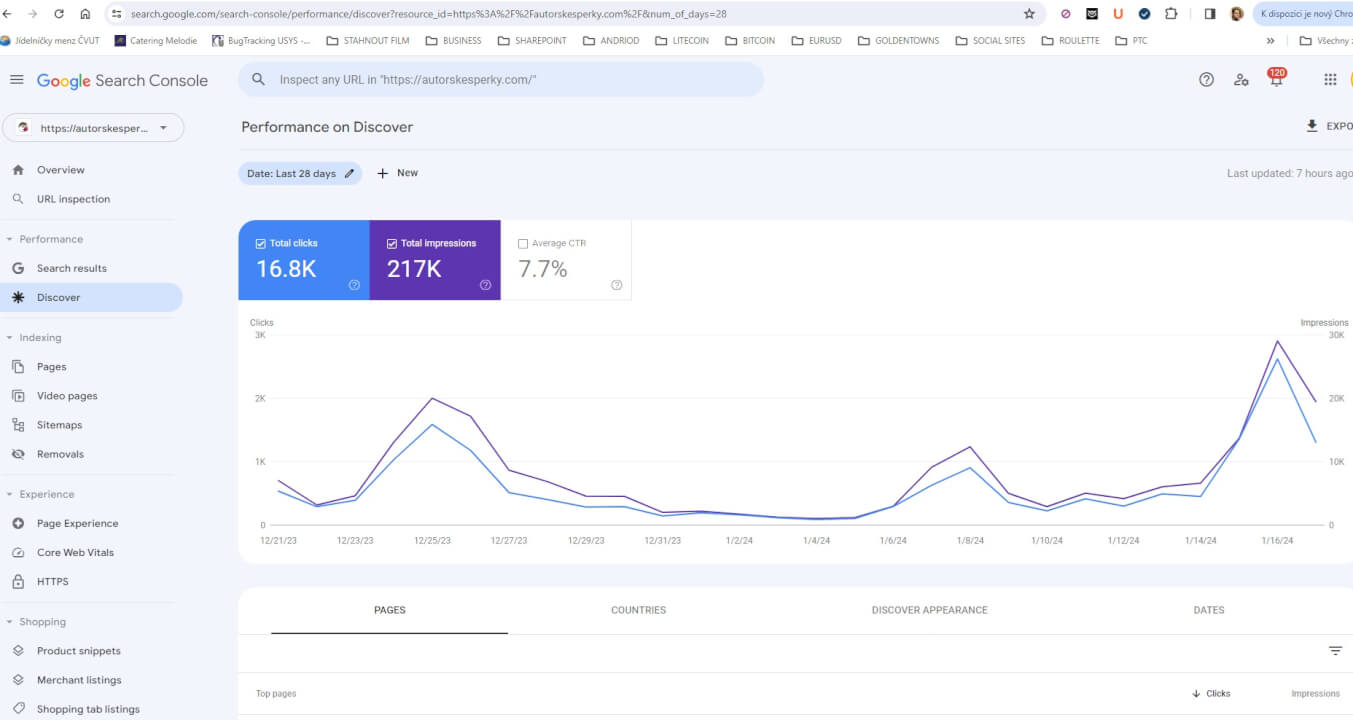Viewport: 1353px width, 720px height.
Task: Click the pencil edit icon on date filter
Action: [x=349, y=173]
